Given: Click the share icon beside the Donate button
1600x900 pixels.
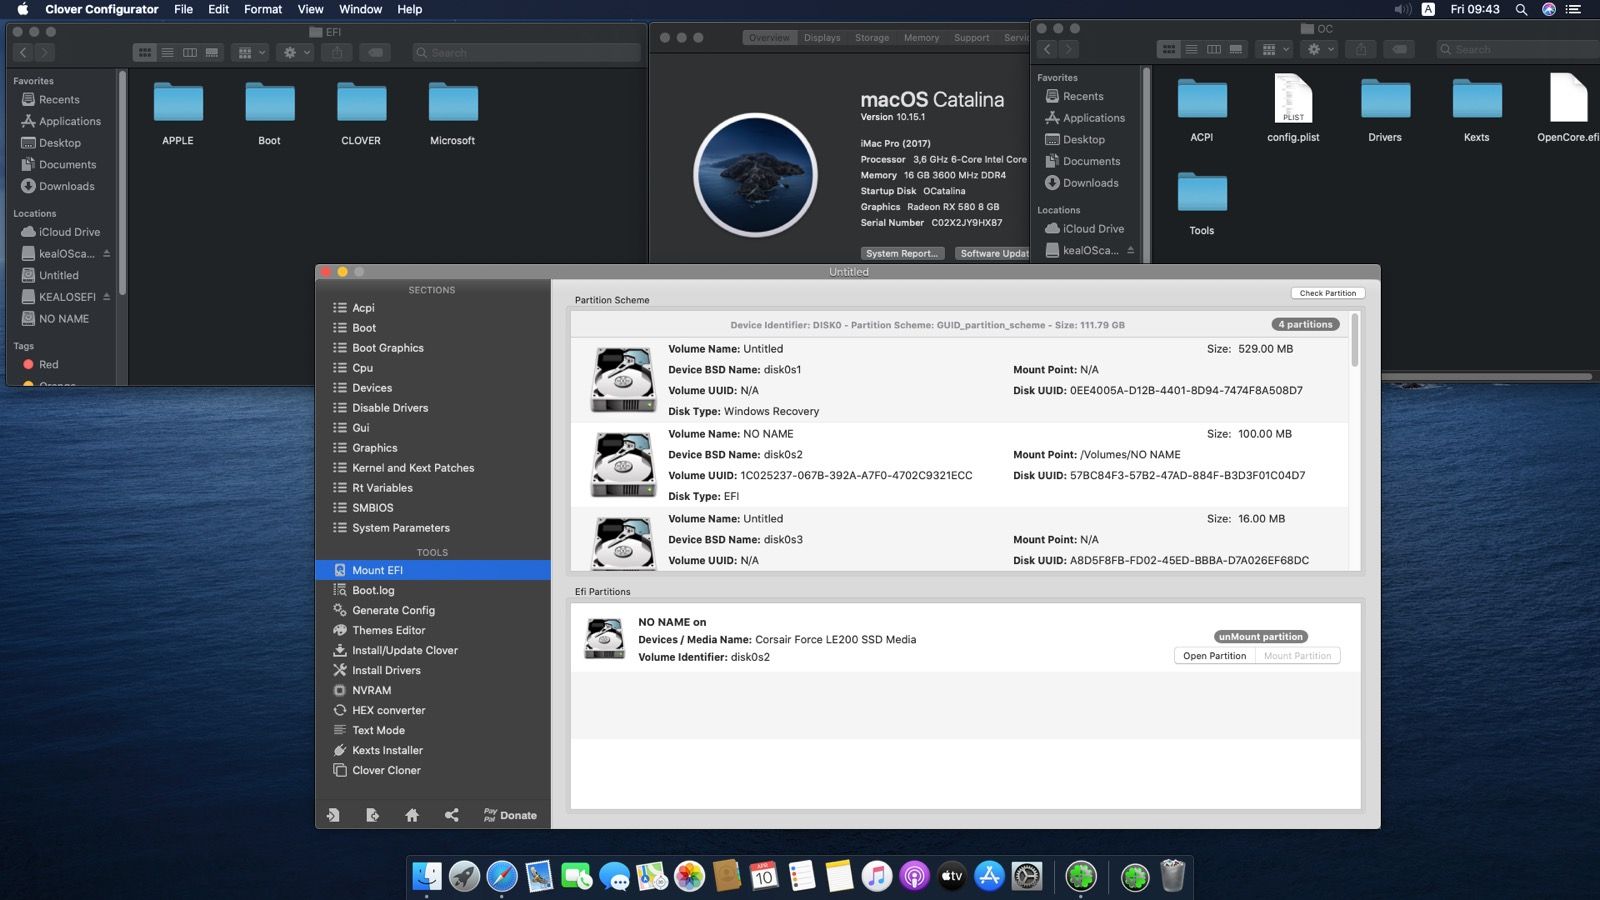Looking at the screenshot, I should 452,815.
